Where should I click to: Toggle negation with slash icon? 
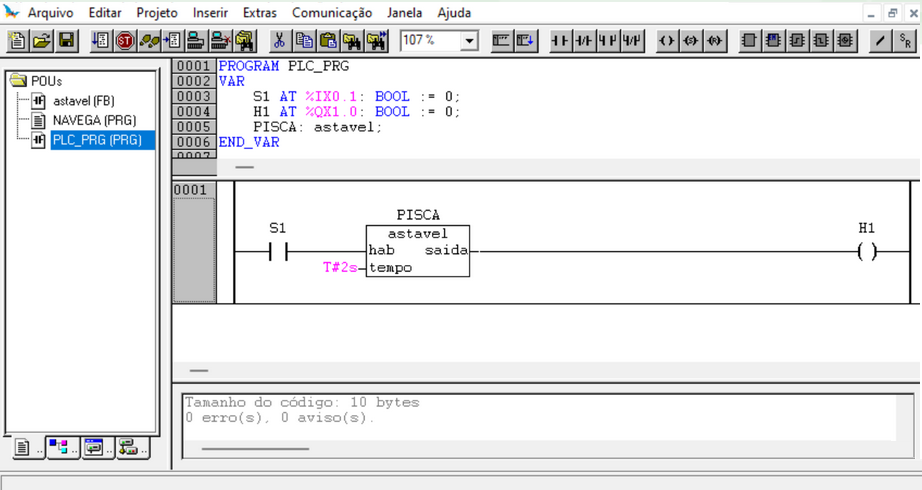point(880,41)
